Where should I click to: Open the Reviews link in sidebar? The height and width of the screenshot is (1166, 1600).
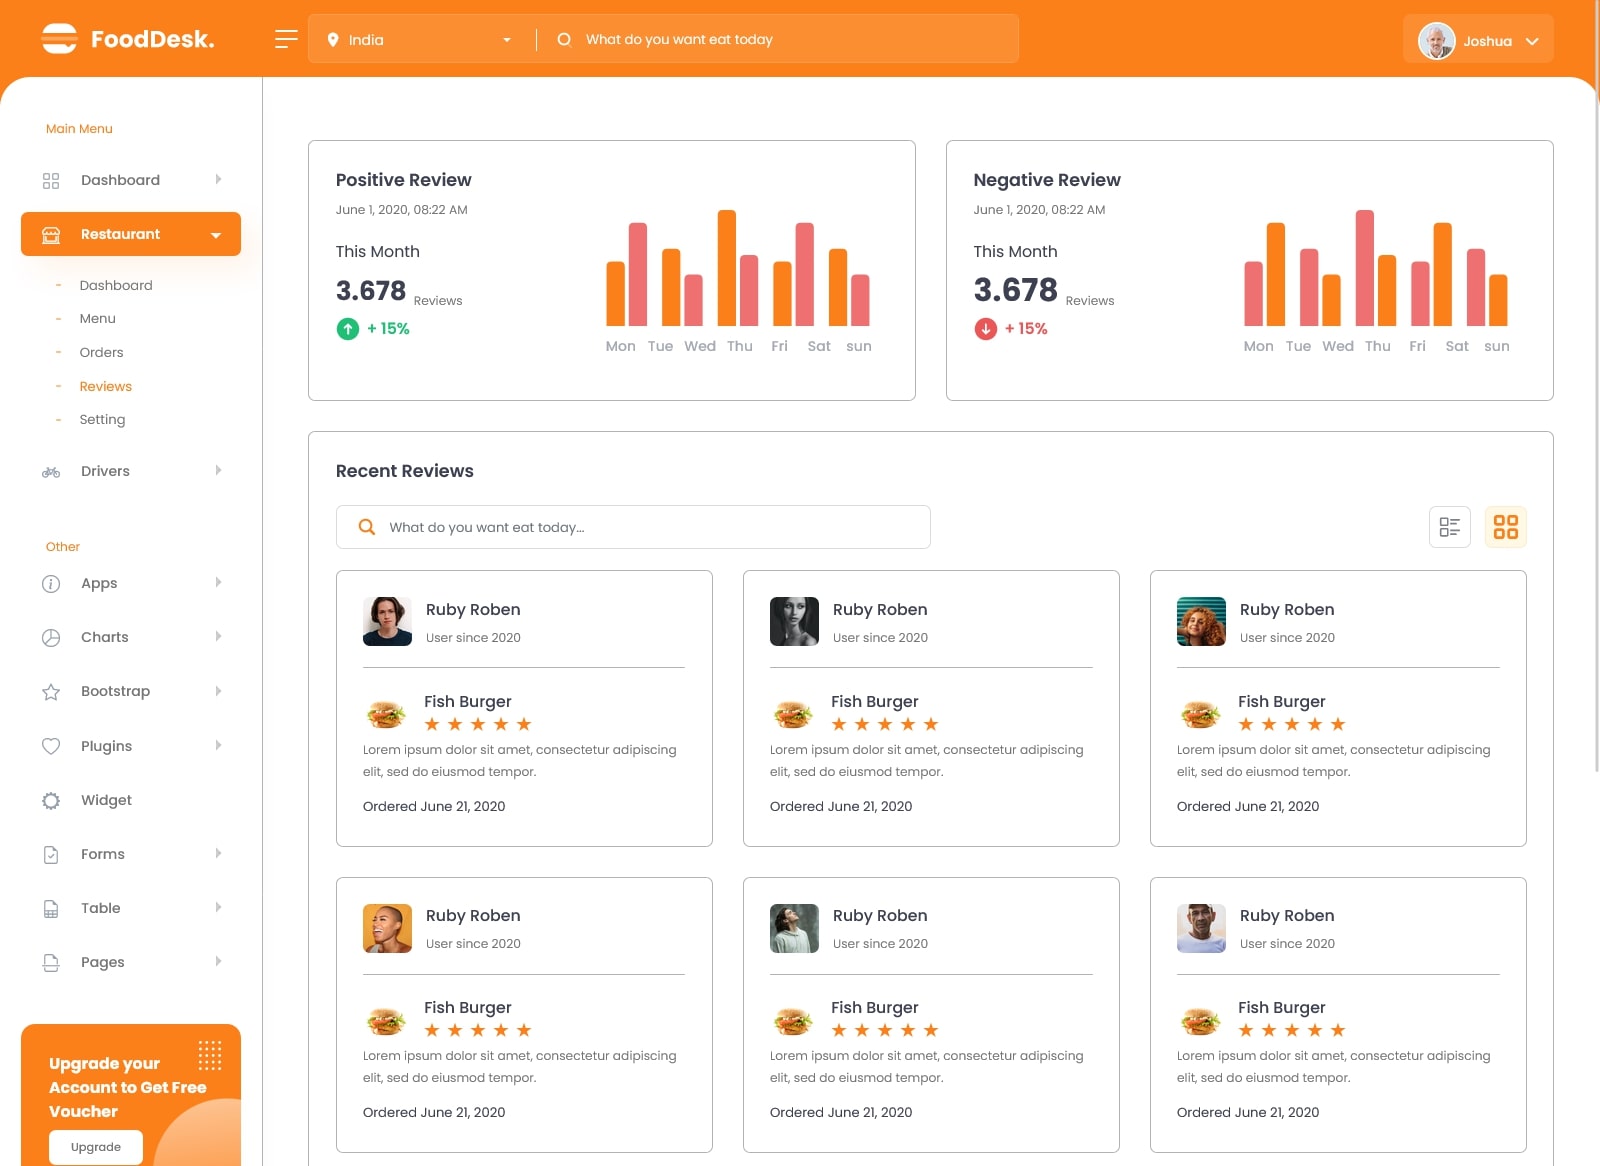[106, 387]
